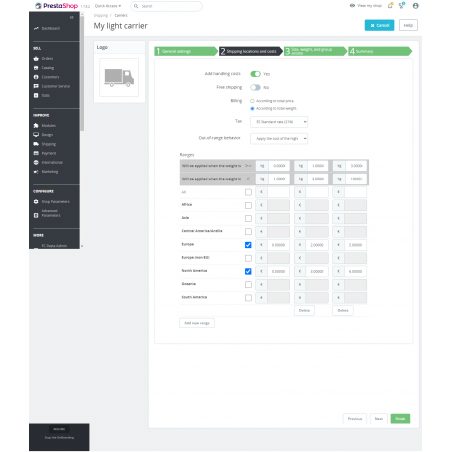Check the Africa zone checkbox
The width and height of the screenshot is (452, 452).
(248, 205)
